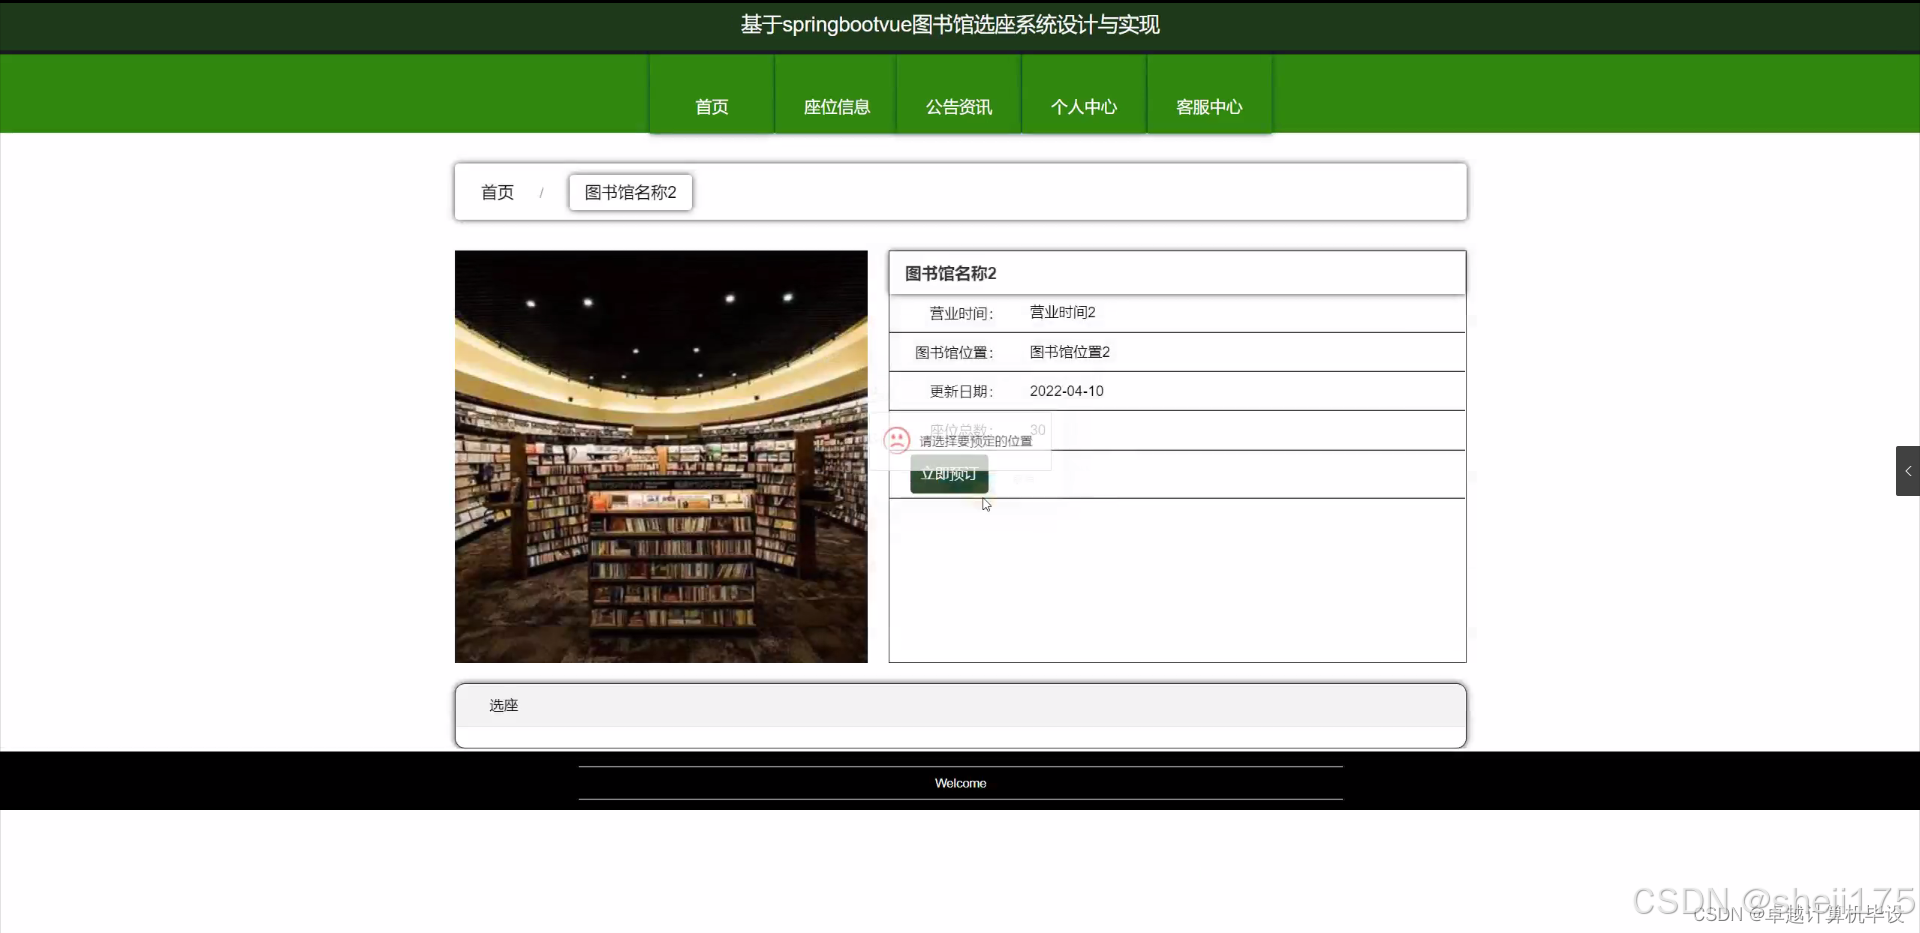Click the 营业时间 label

961,313
